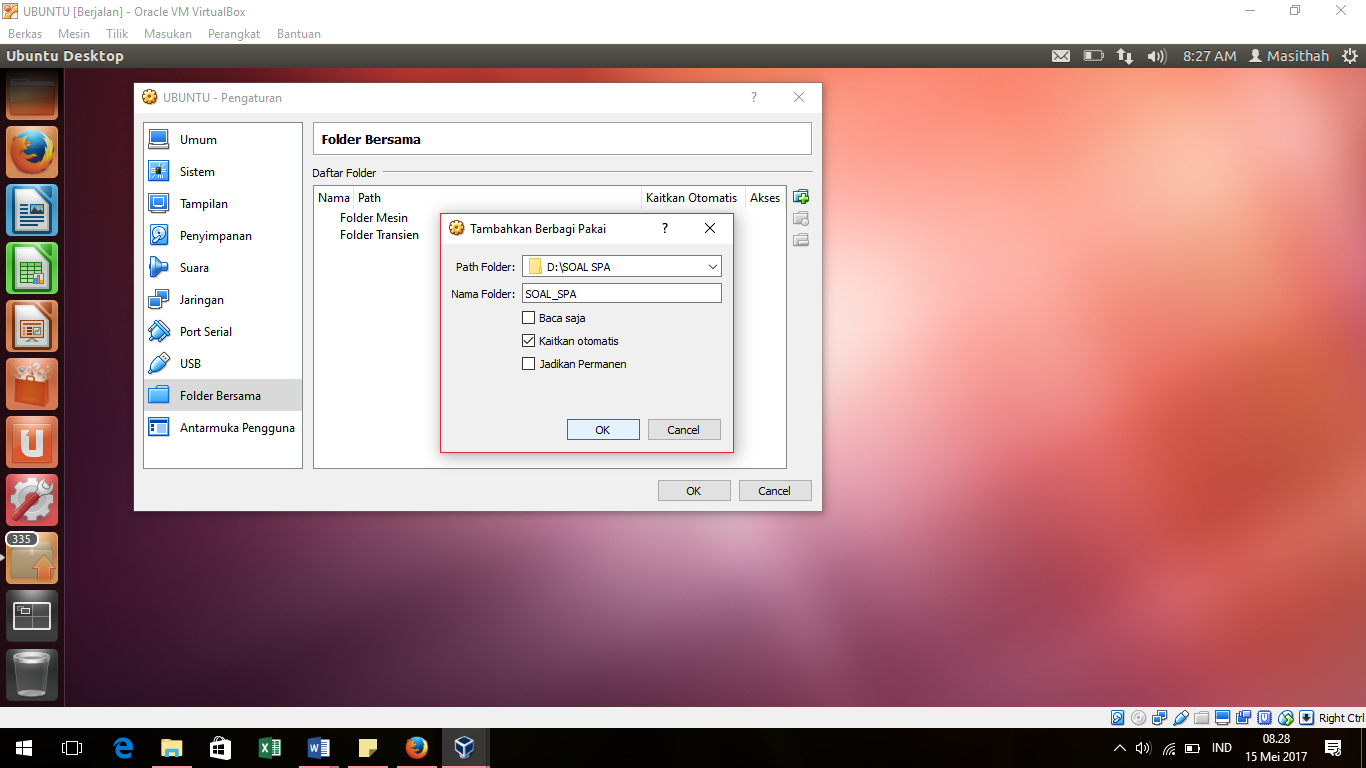Screen dimensions: 1366x768
Task: Open the Bantuan menu
Action: point(299,34)
